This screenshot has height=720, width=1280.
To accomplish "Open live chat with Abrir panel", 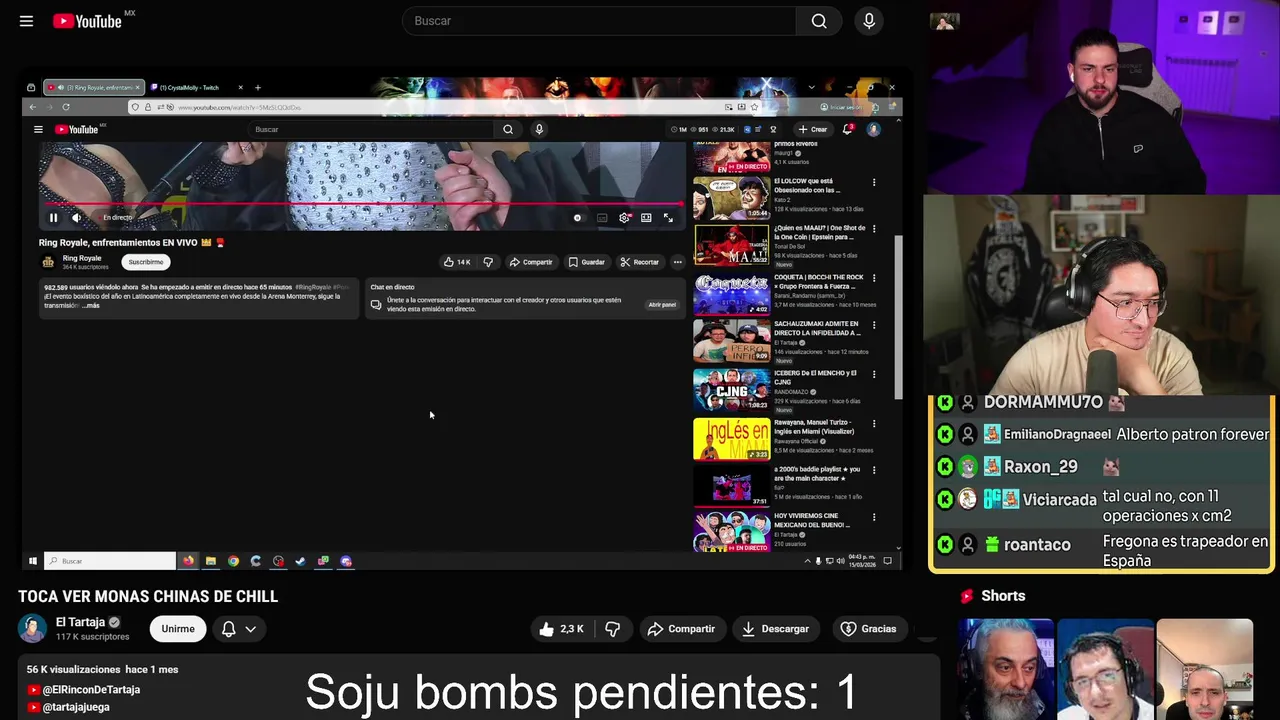I will 662,304.
